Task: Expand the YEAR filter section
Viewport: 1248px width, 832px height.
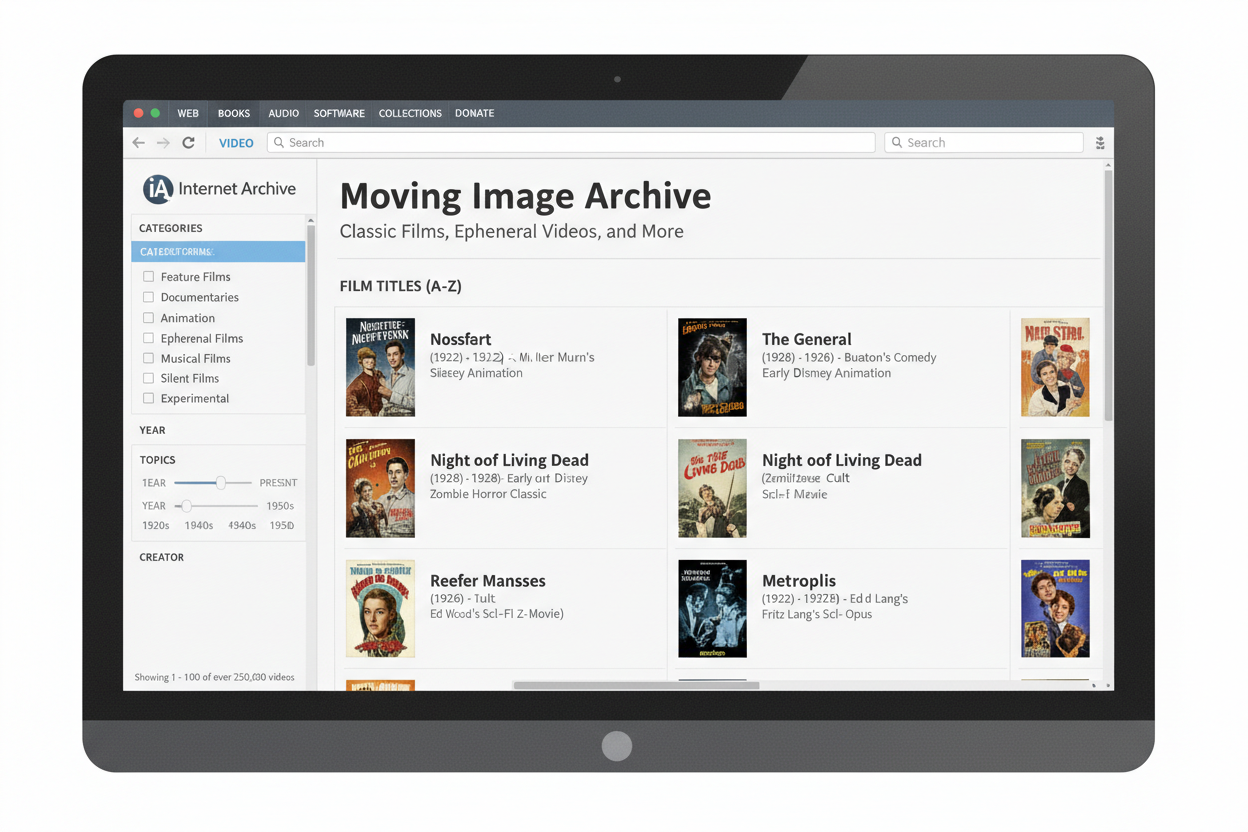Action: click(153, 430)
